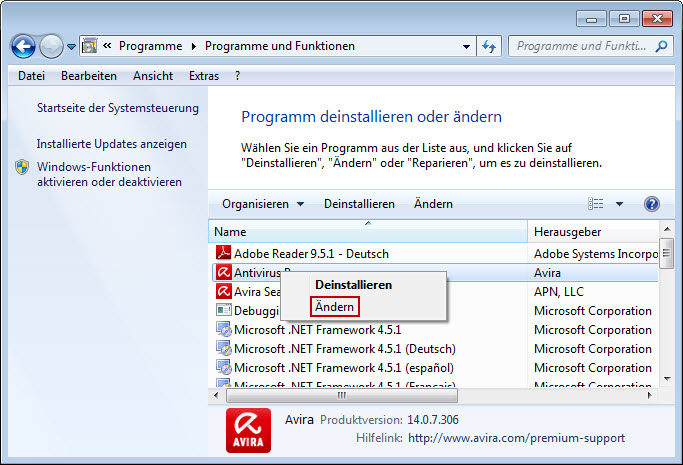Click the large Avira logo in details pane
The width and height of the screenshot is (683, 465).
[x=248, y=430]
